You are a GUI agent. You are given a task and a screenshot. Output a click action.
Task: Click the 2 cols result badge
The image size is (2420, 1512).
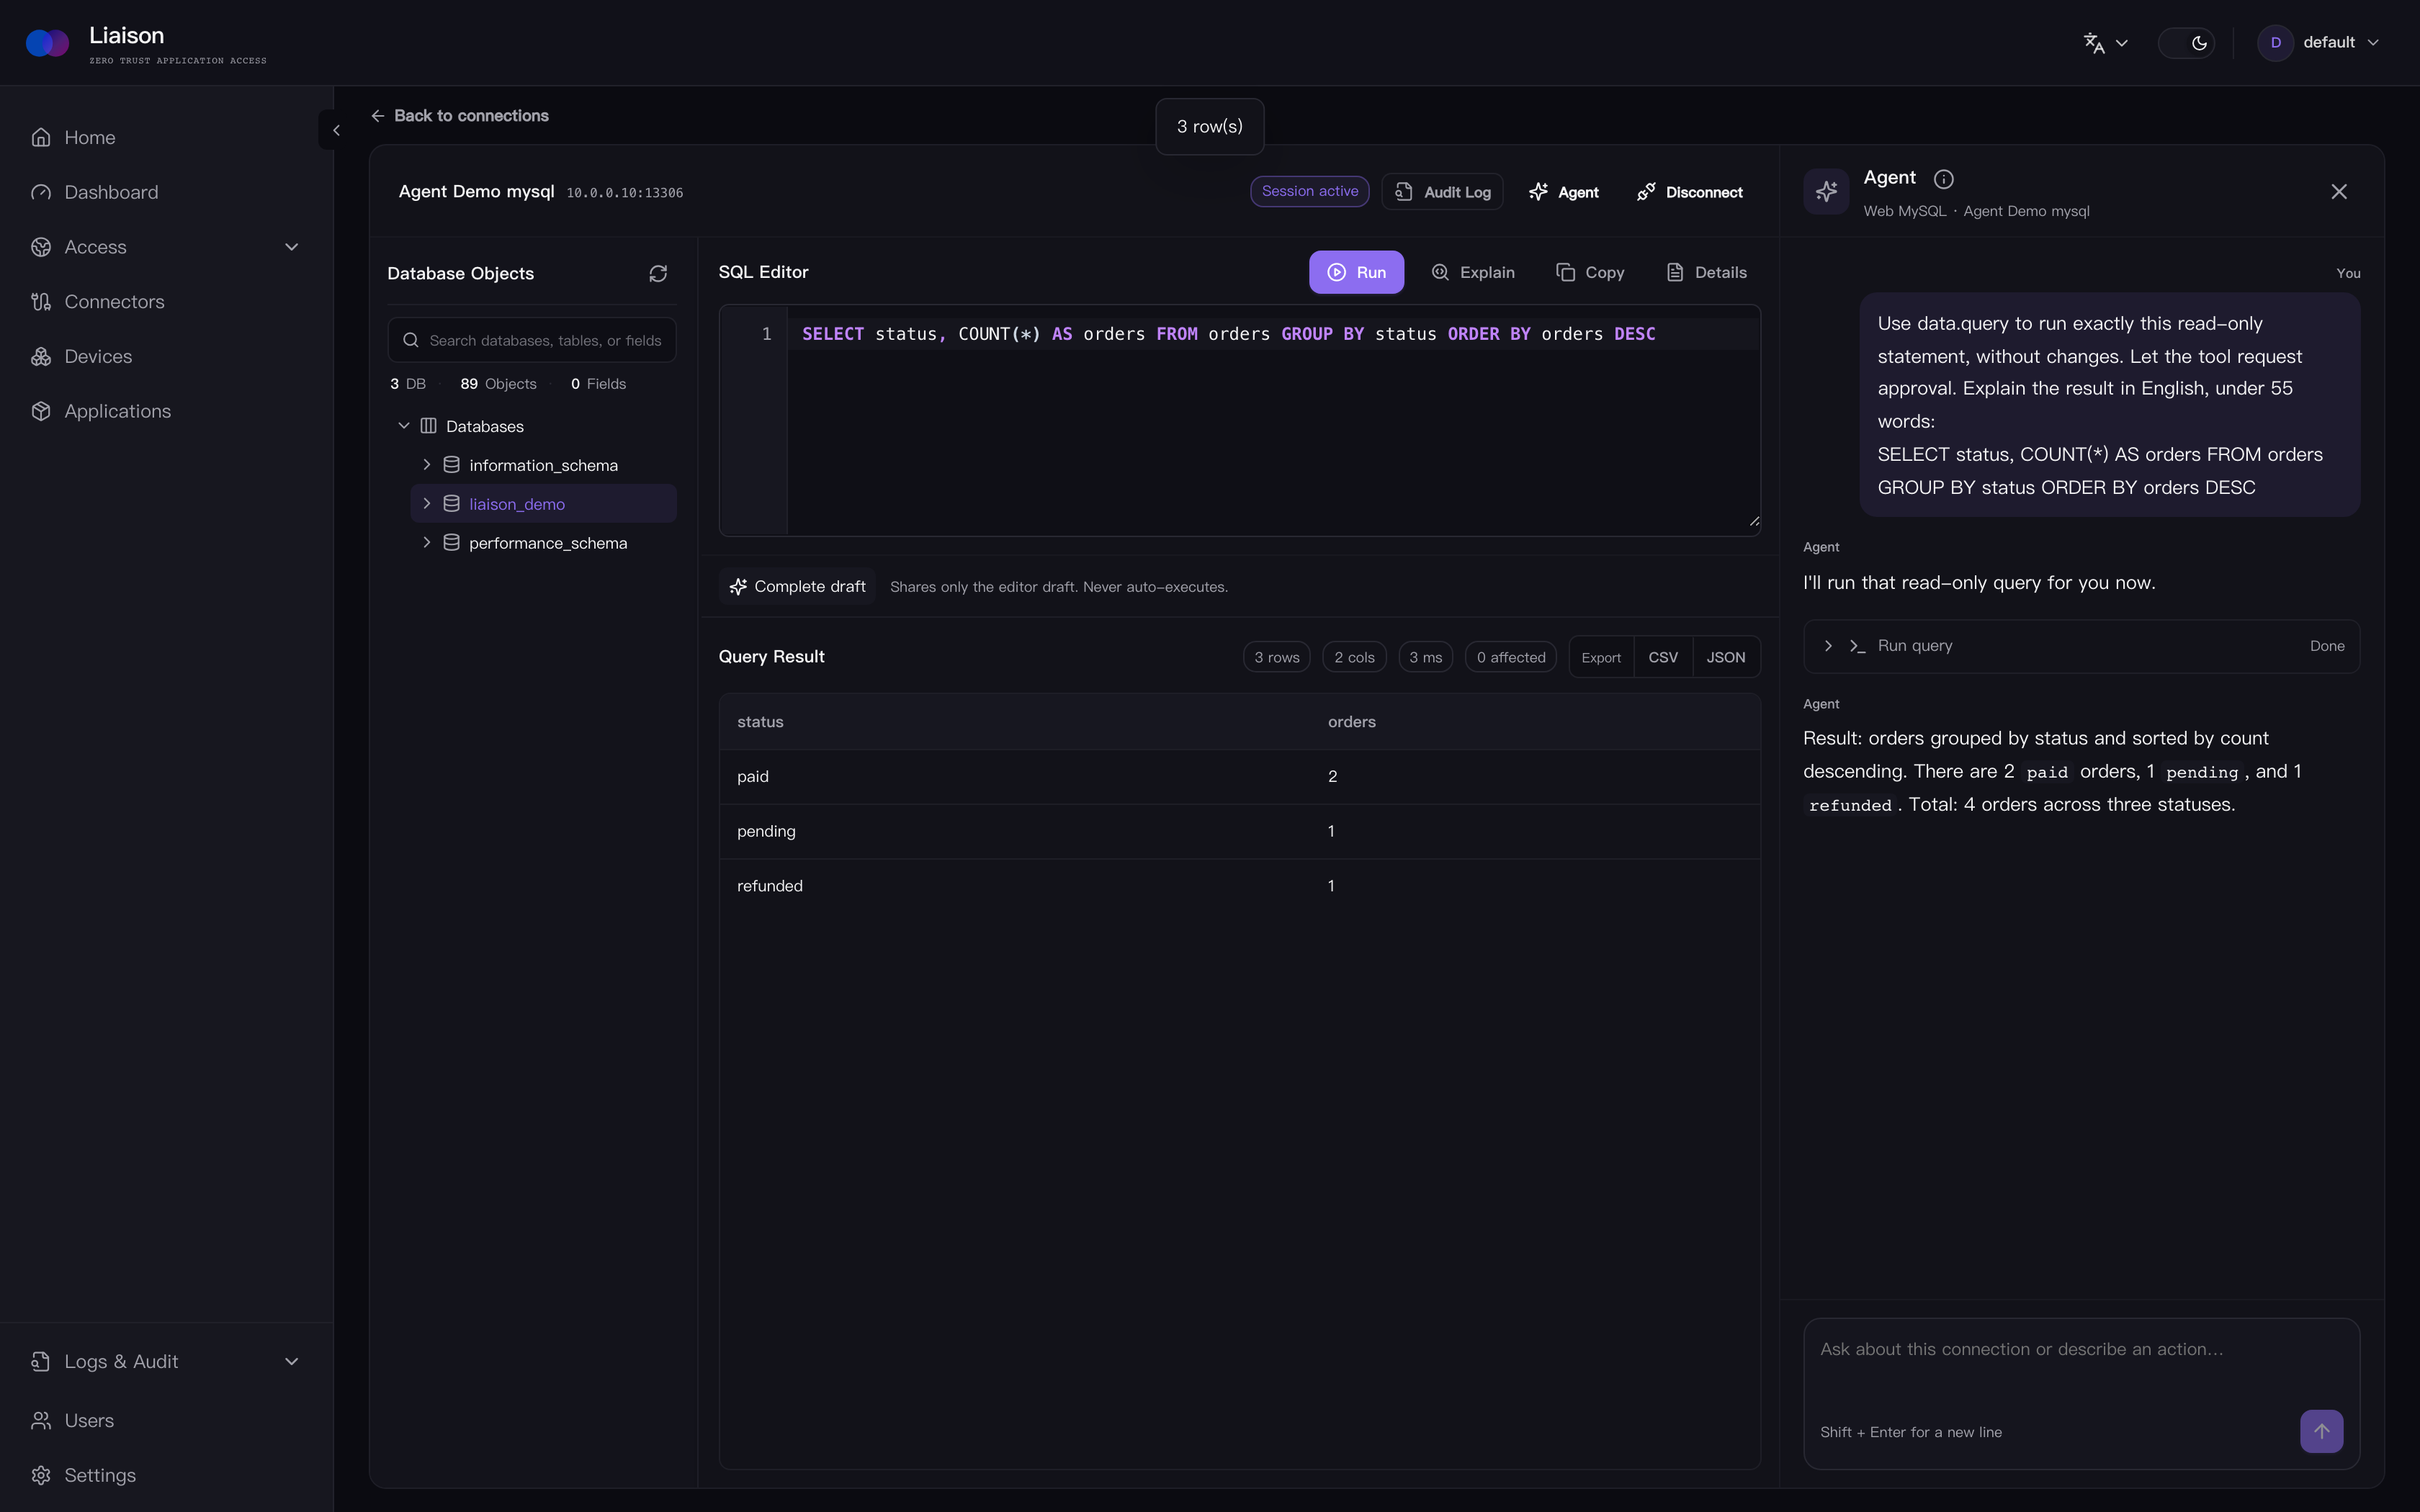click(x=1354, y=657)
